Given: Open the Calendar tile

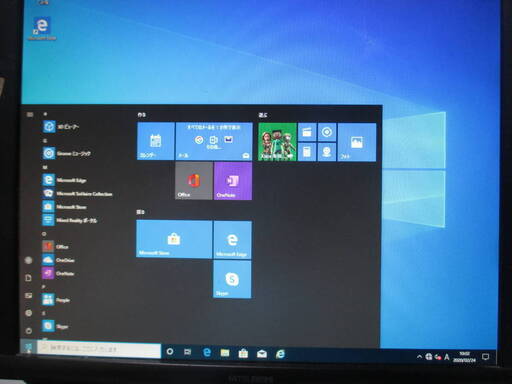Looking at the screenshot, I should click(x=156, y=141).
